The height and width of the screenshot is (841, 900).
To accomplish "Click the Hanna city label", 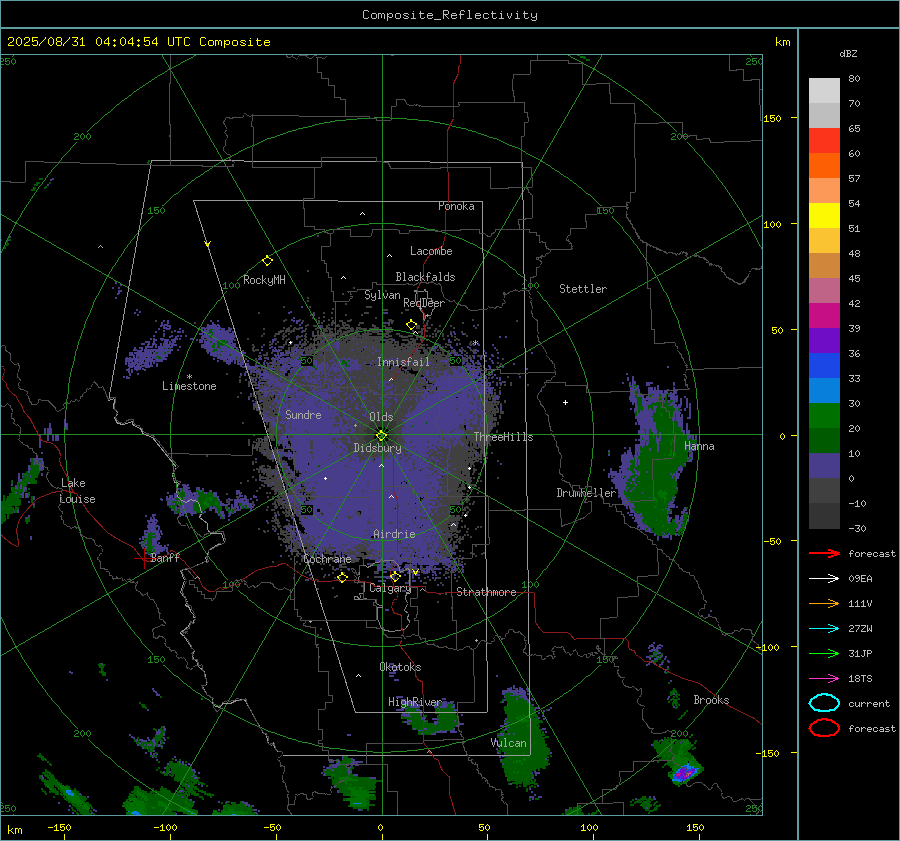I will [x=699, y=446].
